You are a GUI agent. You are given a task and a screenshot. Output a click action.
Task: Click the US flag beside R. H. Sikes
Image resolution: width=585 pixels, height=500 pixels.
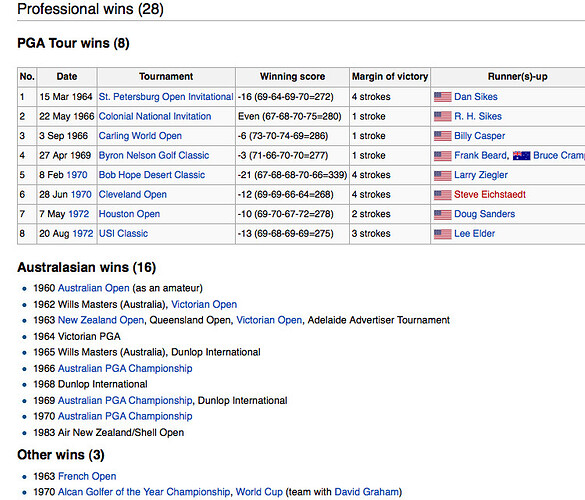tap(442, 116)
